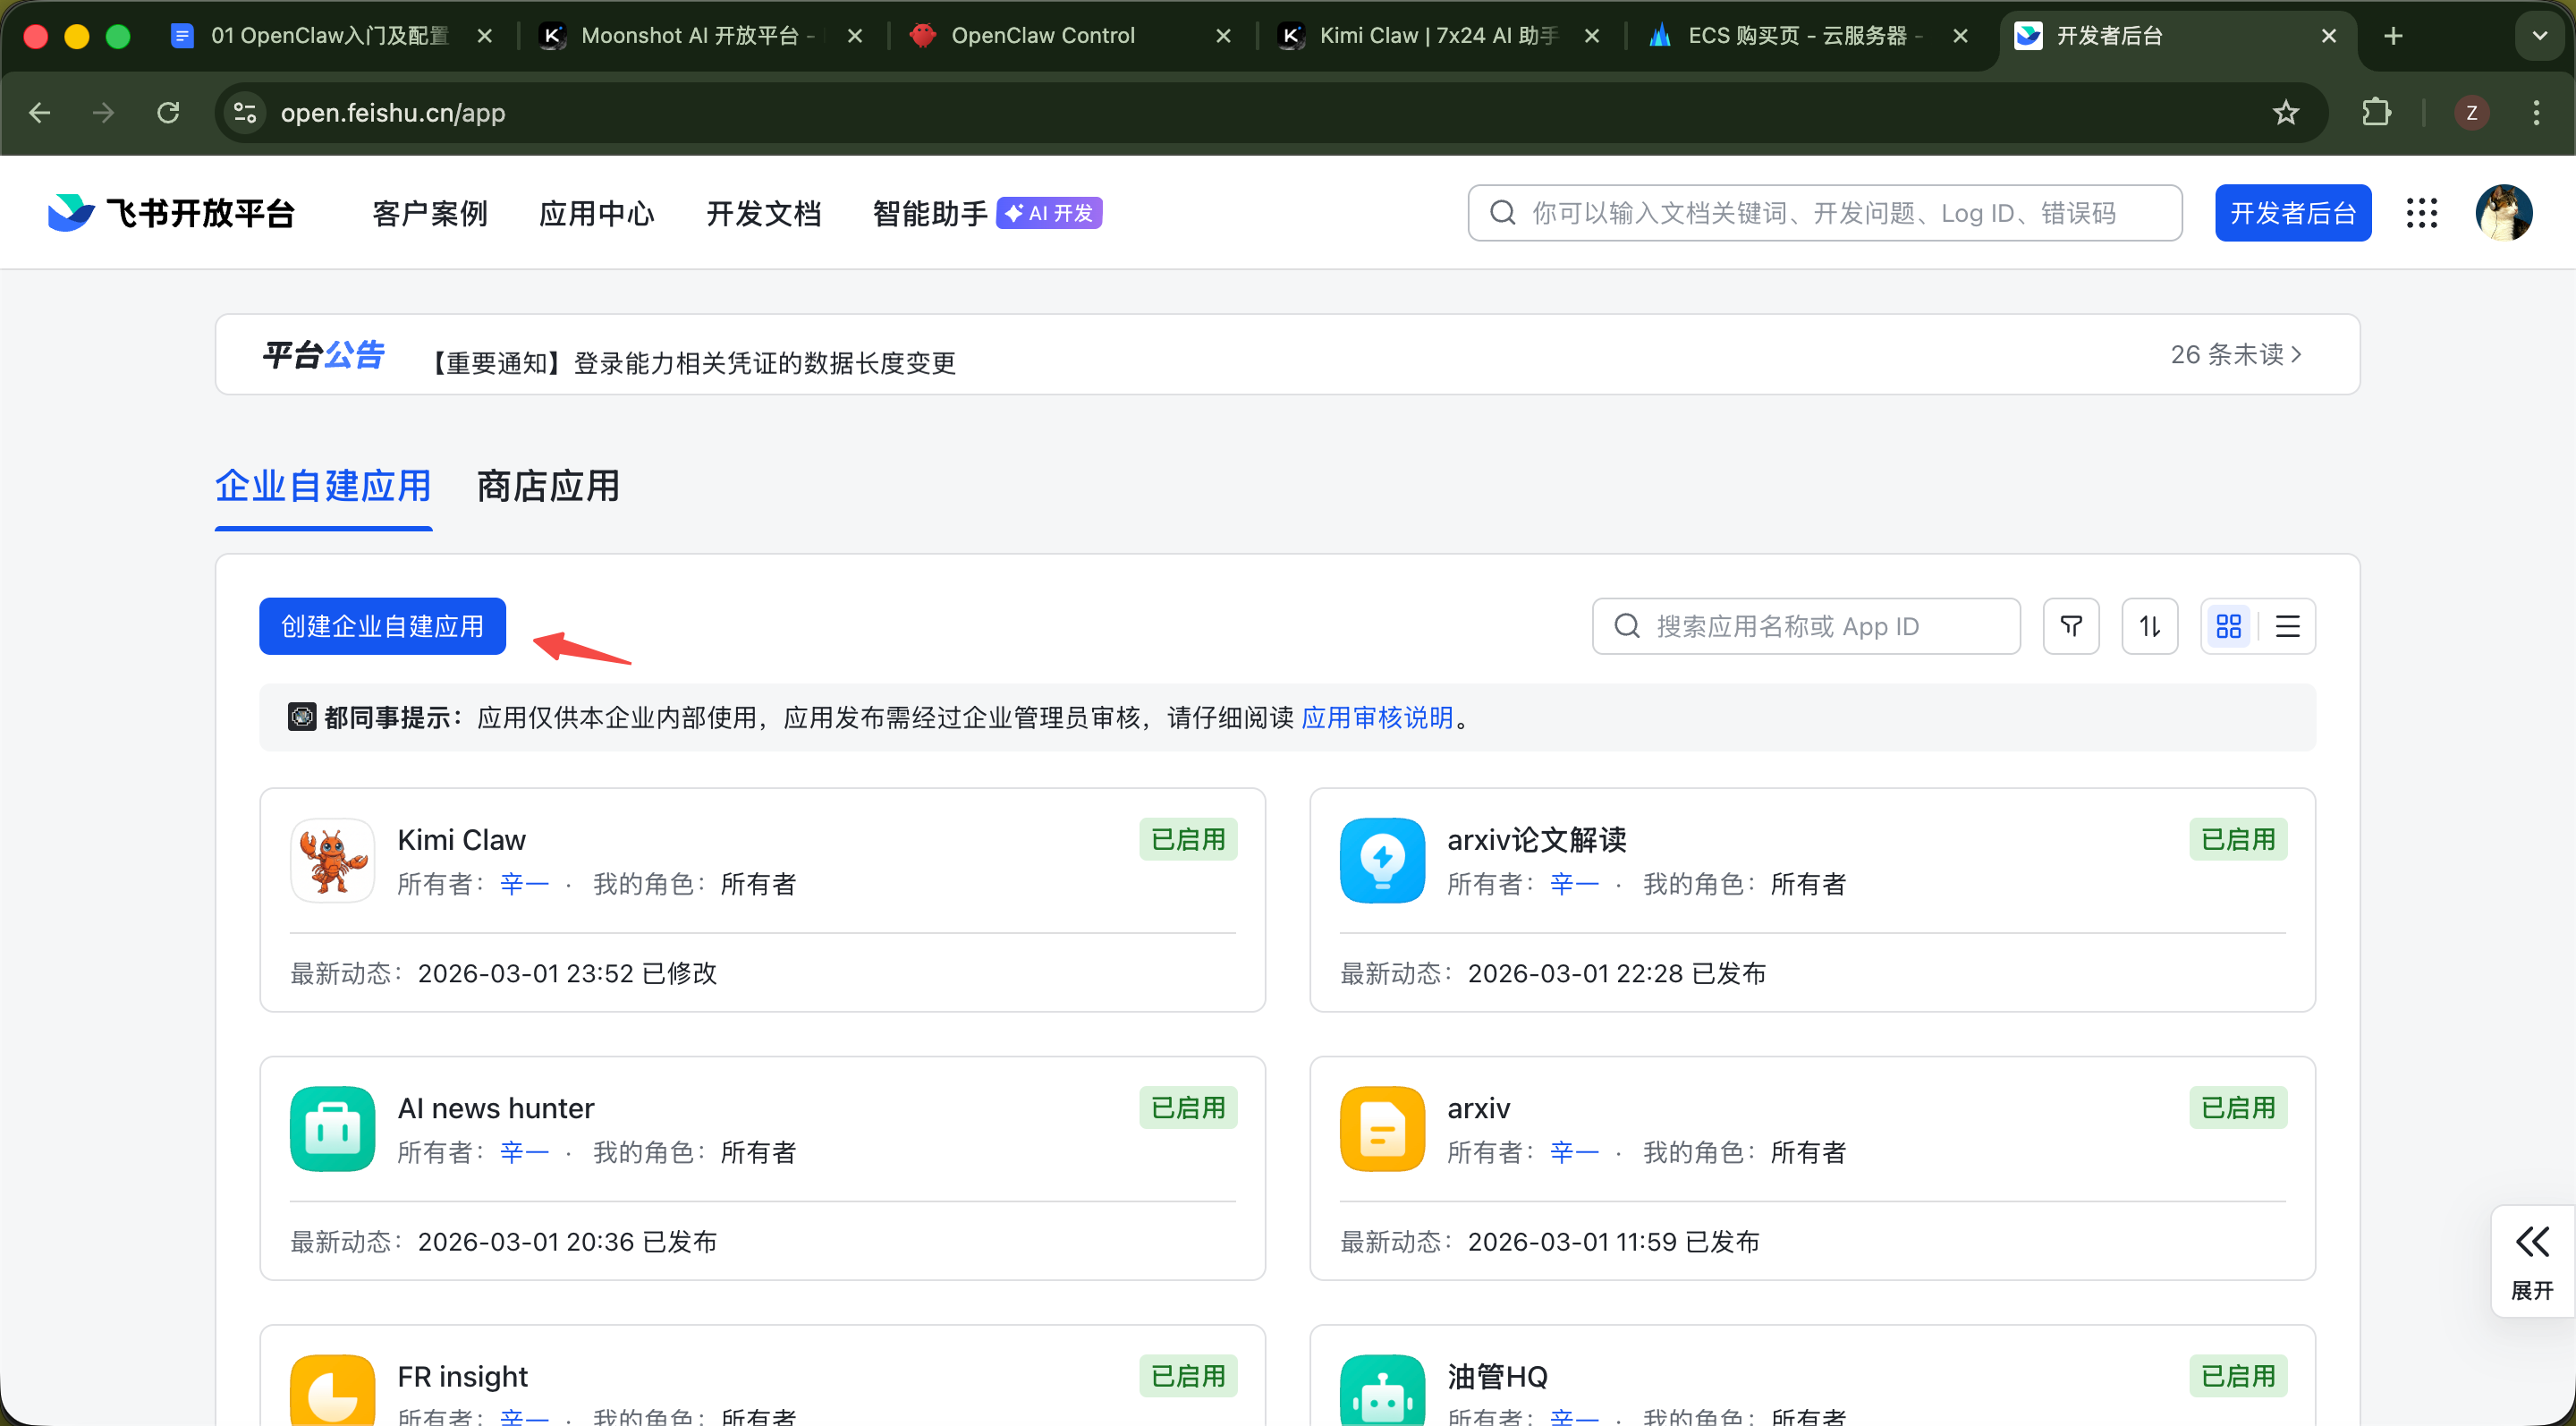Click the AI news hunter app title
The height and width of the screenshot is (1426, 2576).
496,1108
